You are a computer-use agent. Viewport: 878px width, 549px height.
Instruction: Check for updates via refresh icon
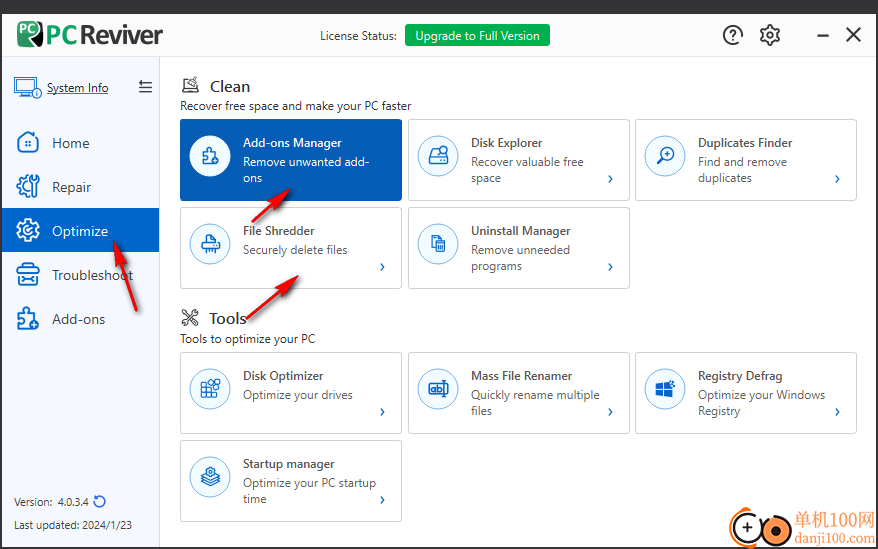pyautogui.click(x=100, y=501)
